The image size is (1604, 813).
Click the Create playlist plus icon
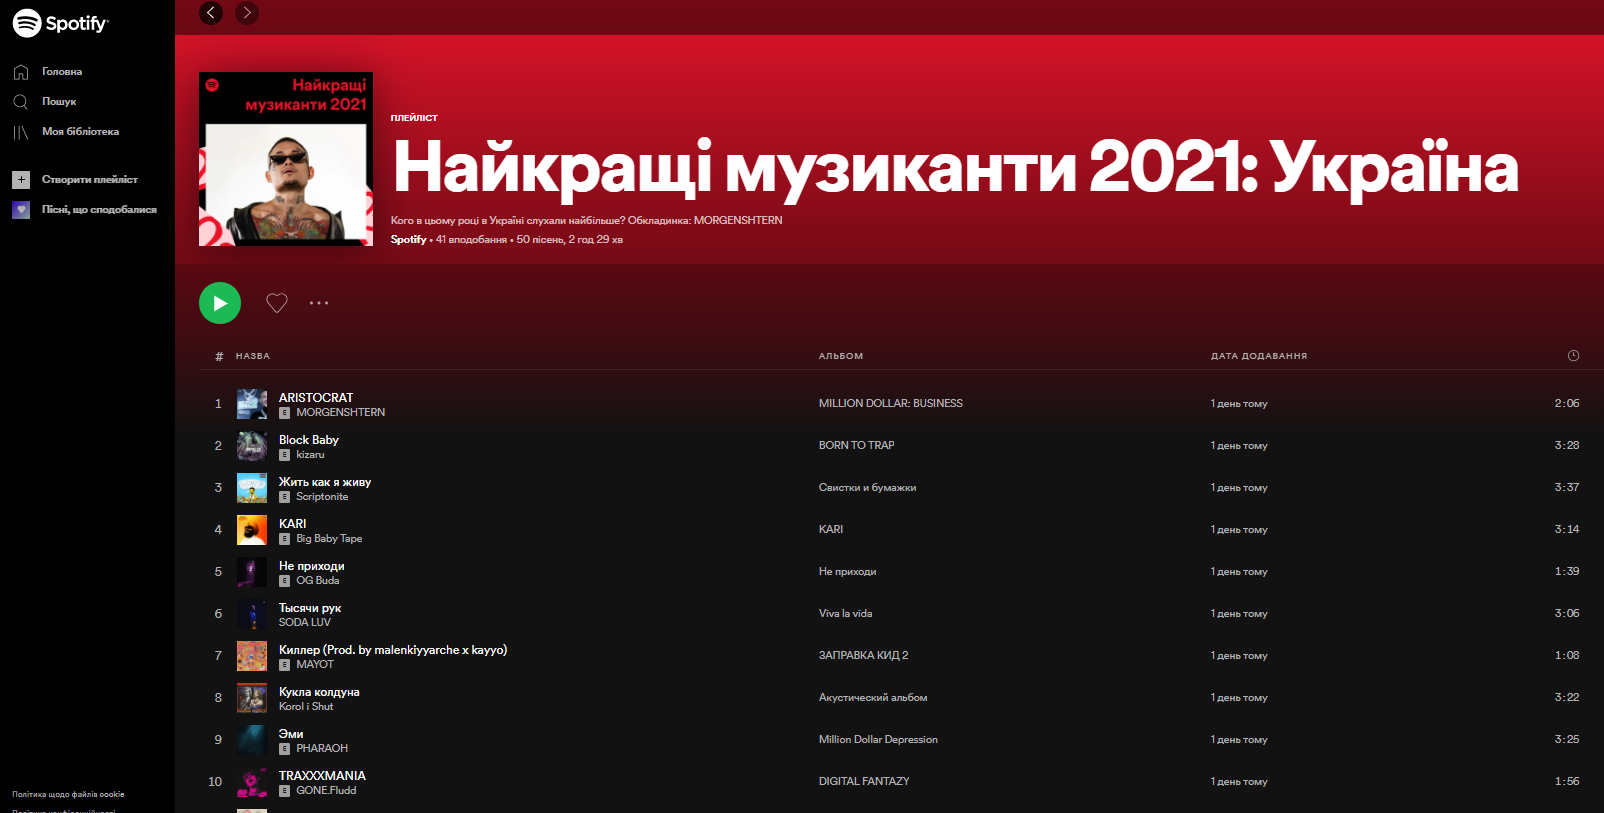click(x=21, y=180)
